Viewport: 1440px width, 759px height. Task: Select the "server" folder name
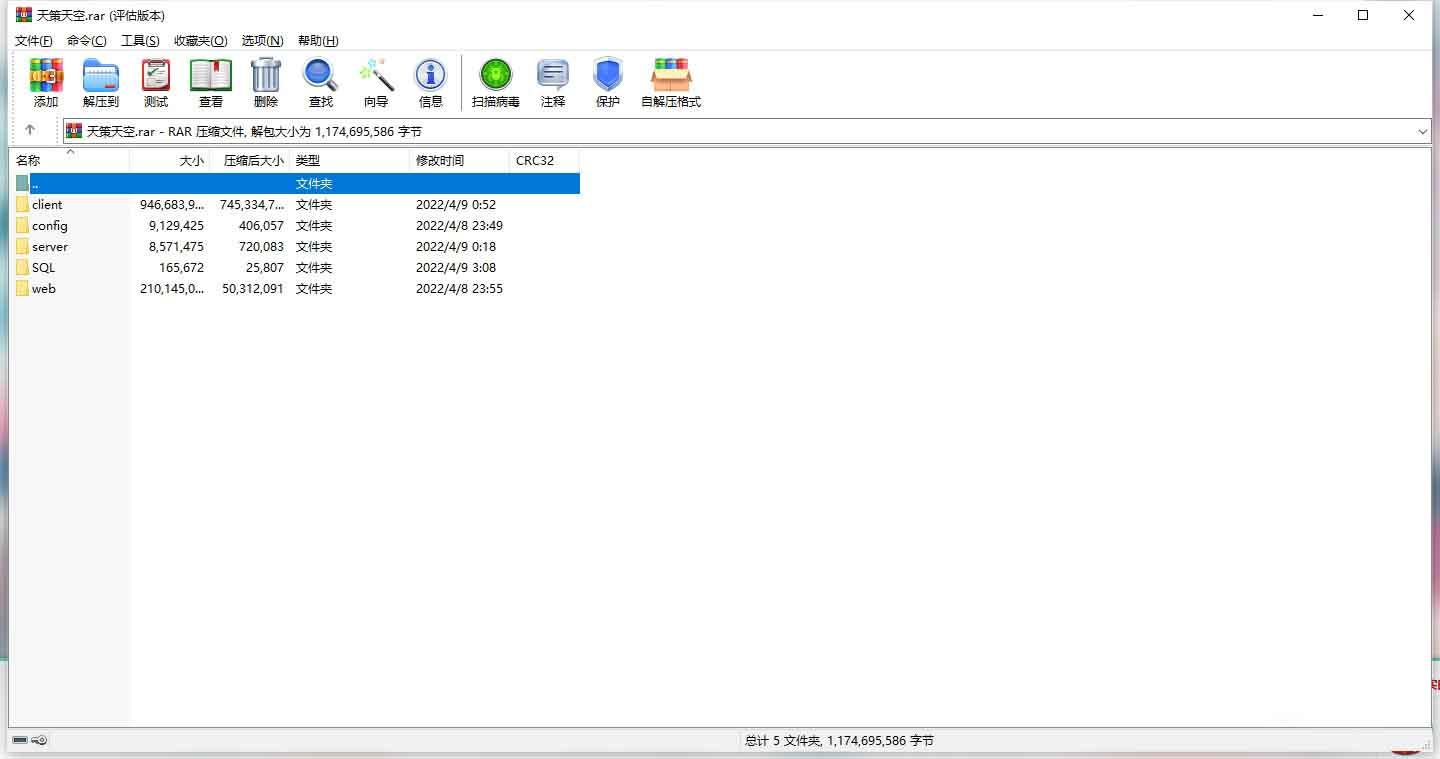pyautogui.click(x=50, y=246)
